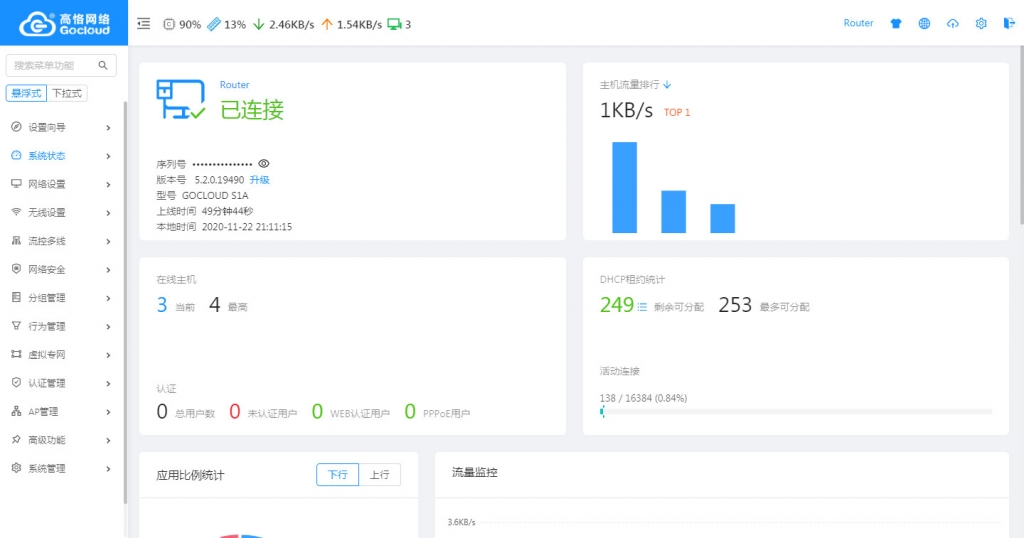Expand the 网络设置 menu
The height and width of the screenshot is (538, 1024).
point(60,184)
